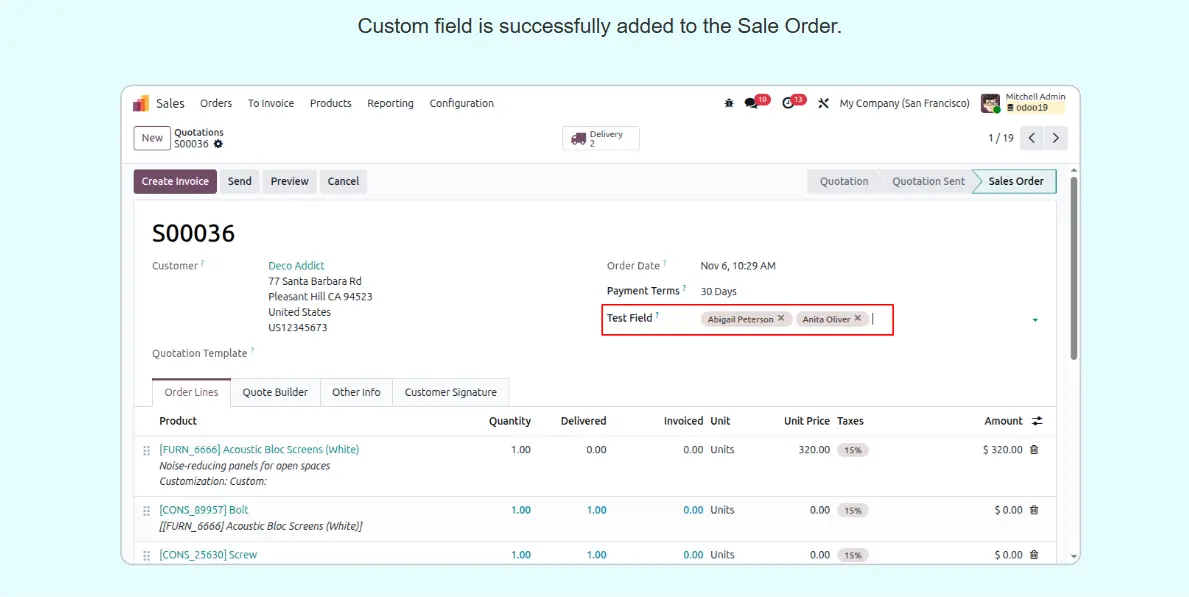Remove the Abigail Peterson tag
Image resolution: width=1189 pixels, height=597 pixels.
[781, 319]
